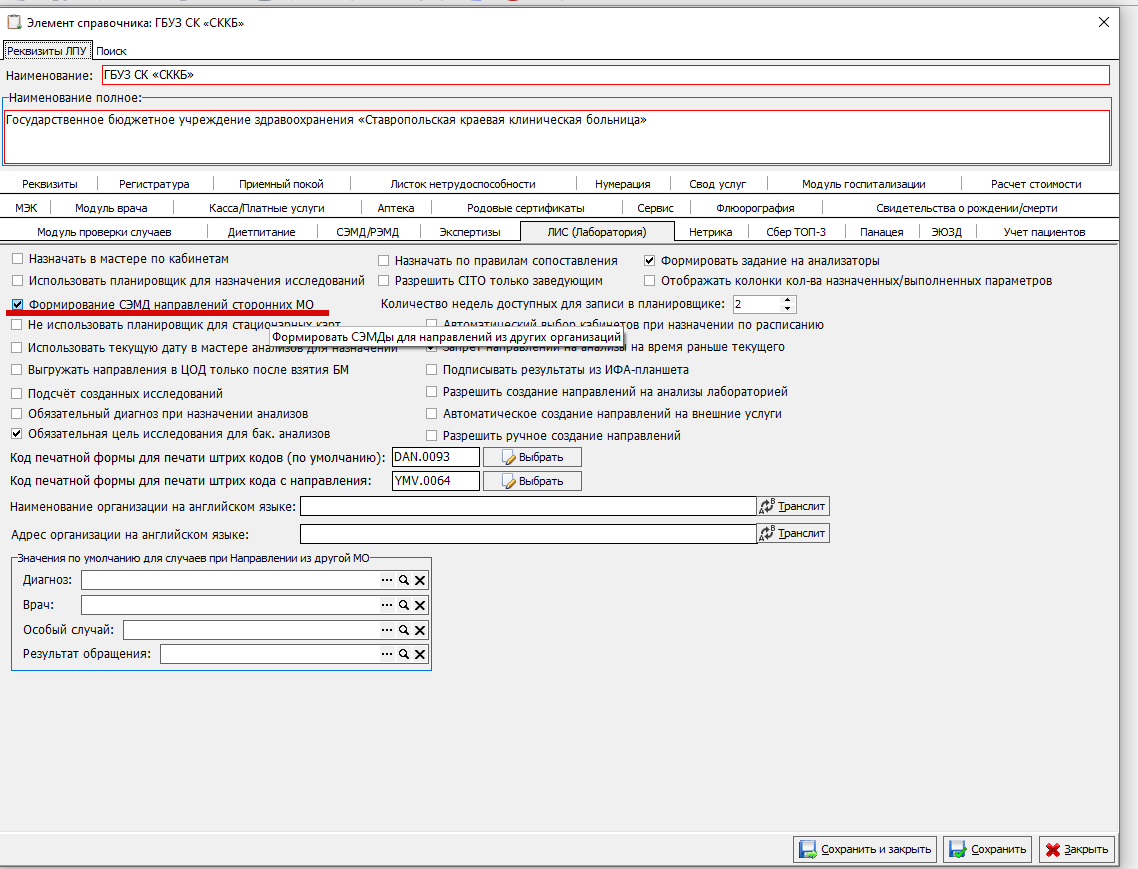Open the ellipsis selector for Результат обращения
The image size is (1138, 869).
coord(387,654)
